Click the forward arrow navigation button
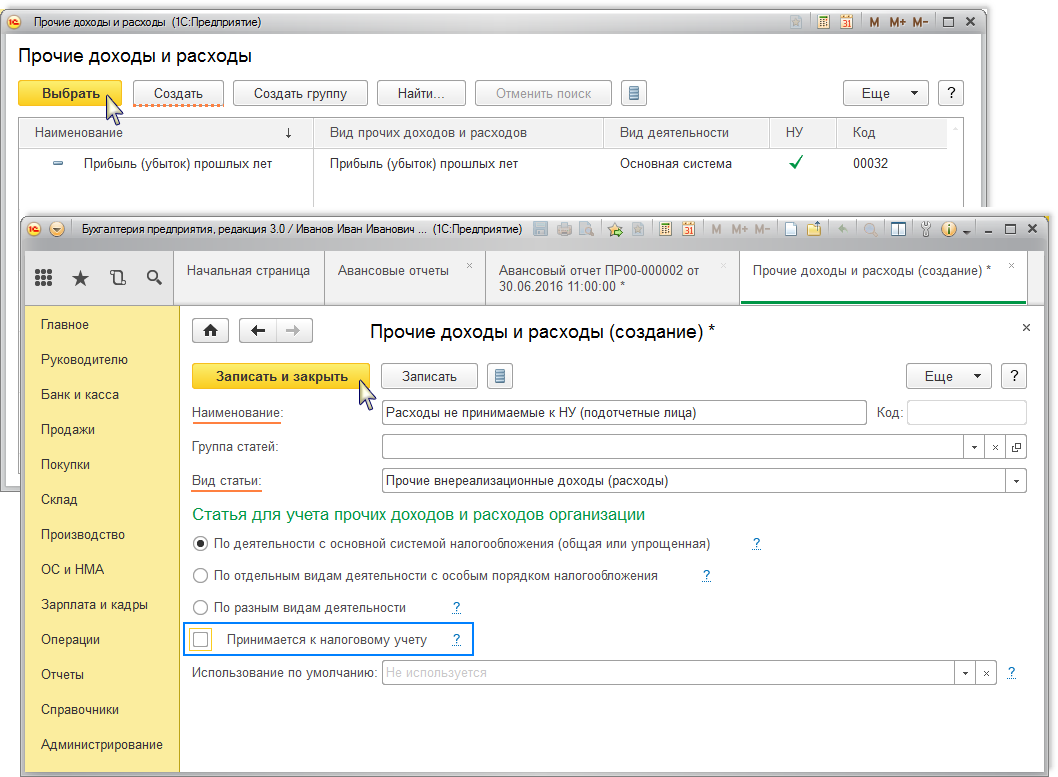The image size is (1058, 777). [294, 330]
